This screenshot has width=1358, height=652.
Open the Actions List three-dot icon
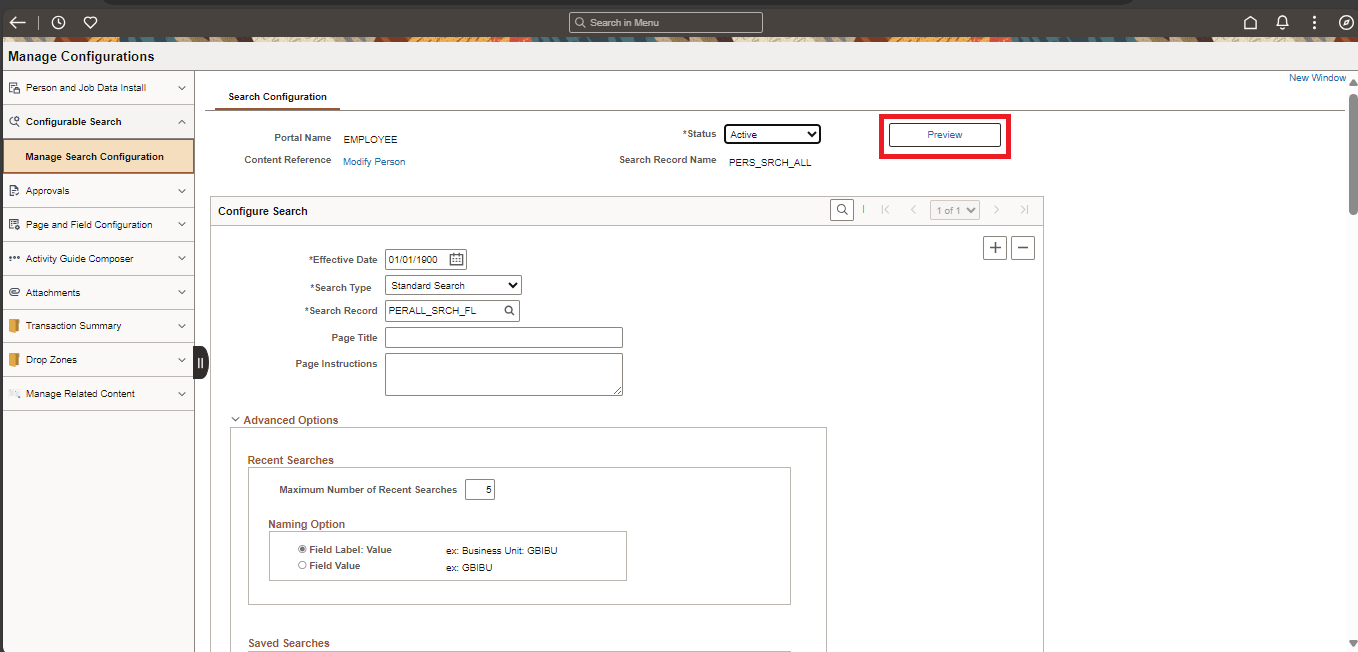1314,21
